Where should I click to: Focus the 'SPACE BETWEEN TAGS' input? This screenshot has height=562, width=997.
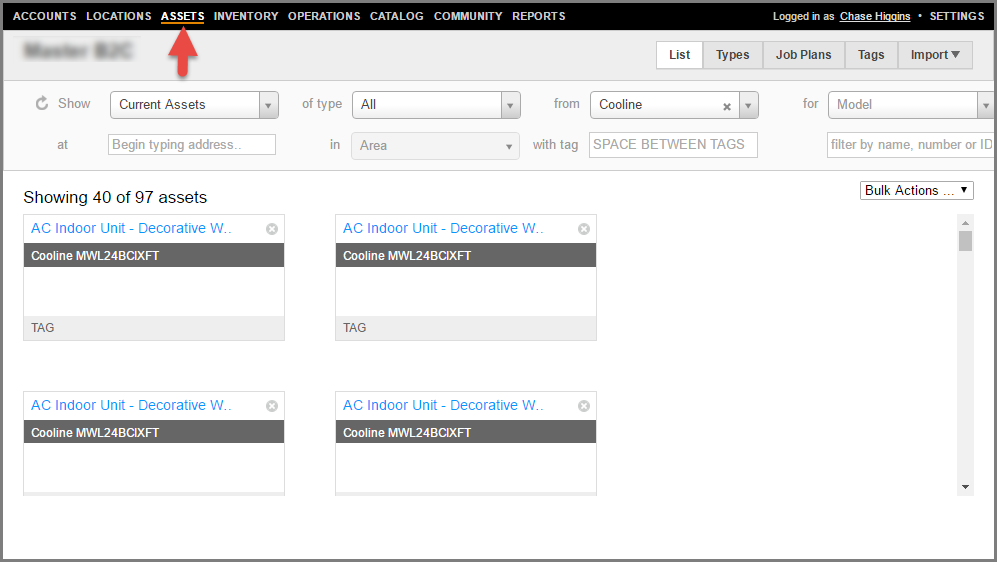[673, 145]
